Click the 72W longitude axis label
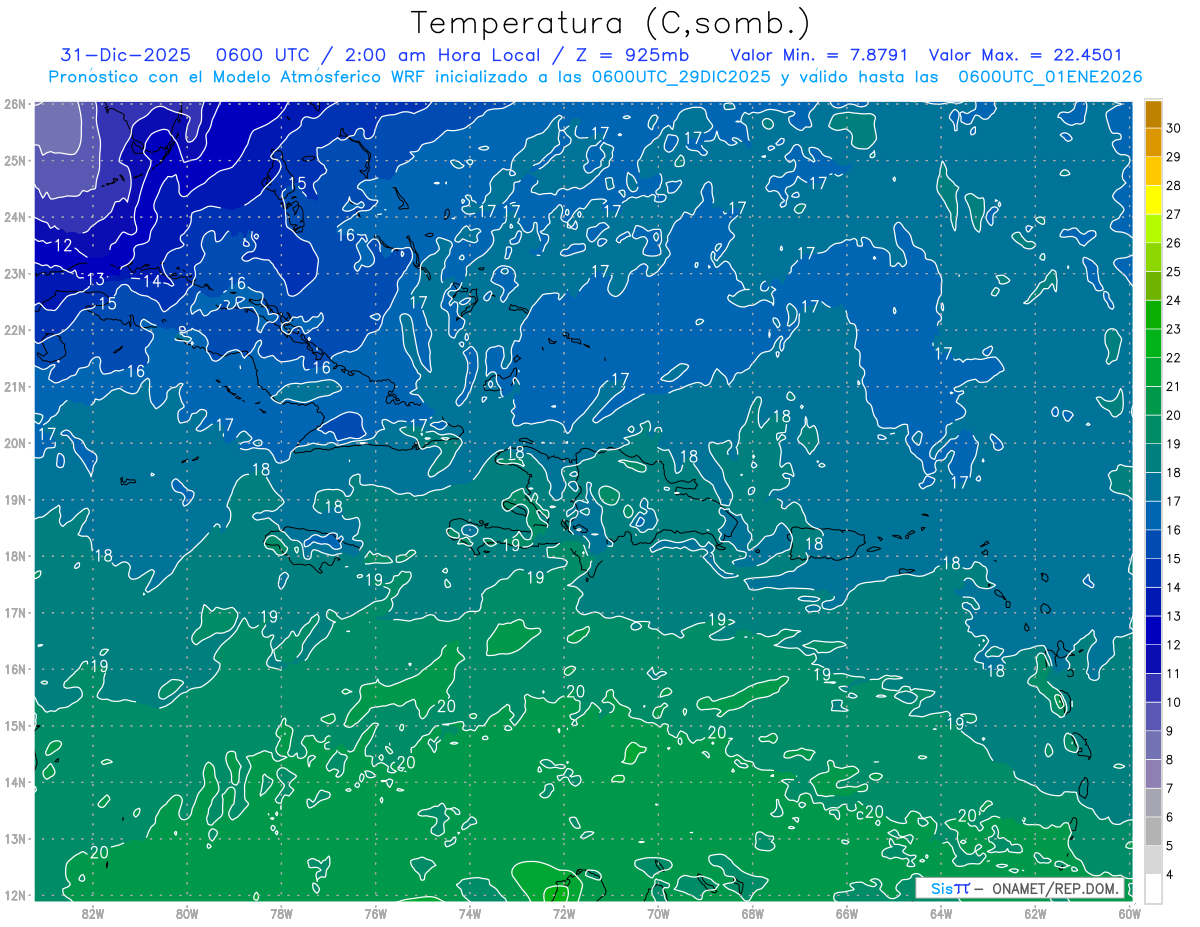This screenshot has width=1200, height=927. [x=564, y=912]
